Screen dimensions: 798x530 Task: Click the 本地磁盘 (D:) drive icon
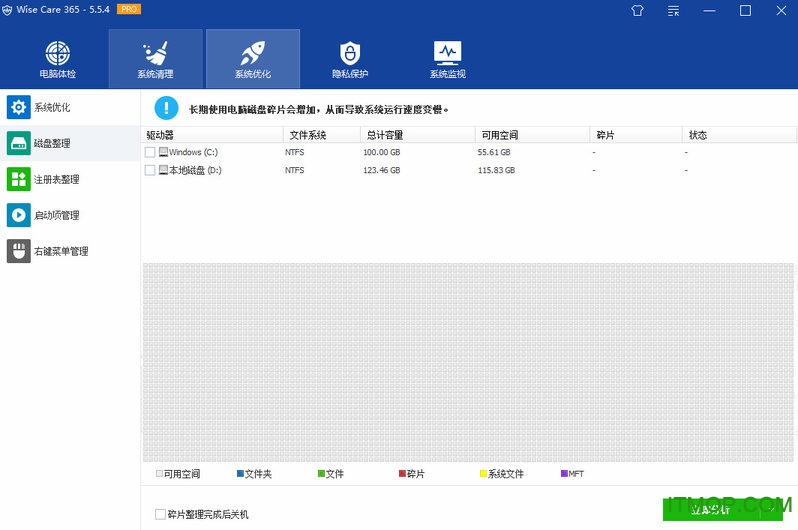pyautogui.click(x=163, y=170)
